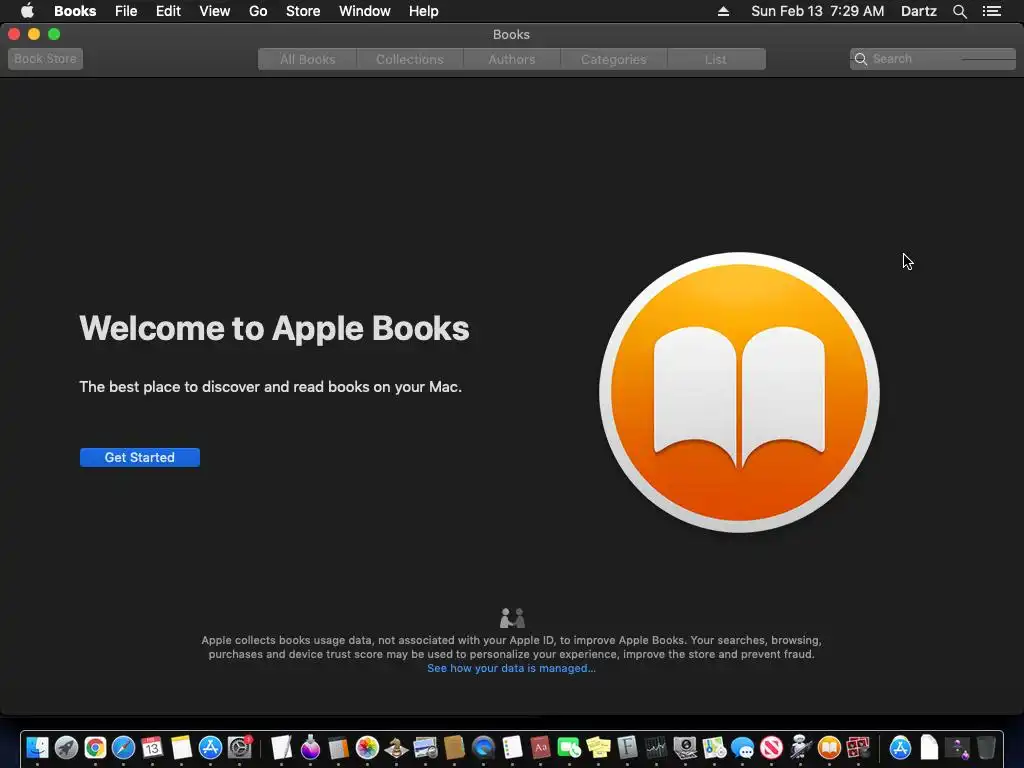1024x768 pixels.
Task: Open Maps icon in the dock
Action: click(714, 748)
